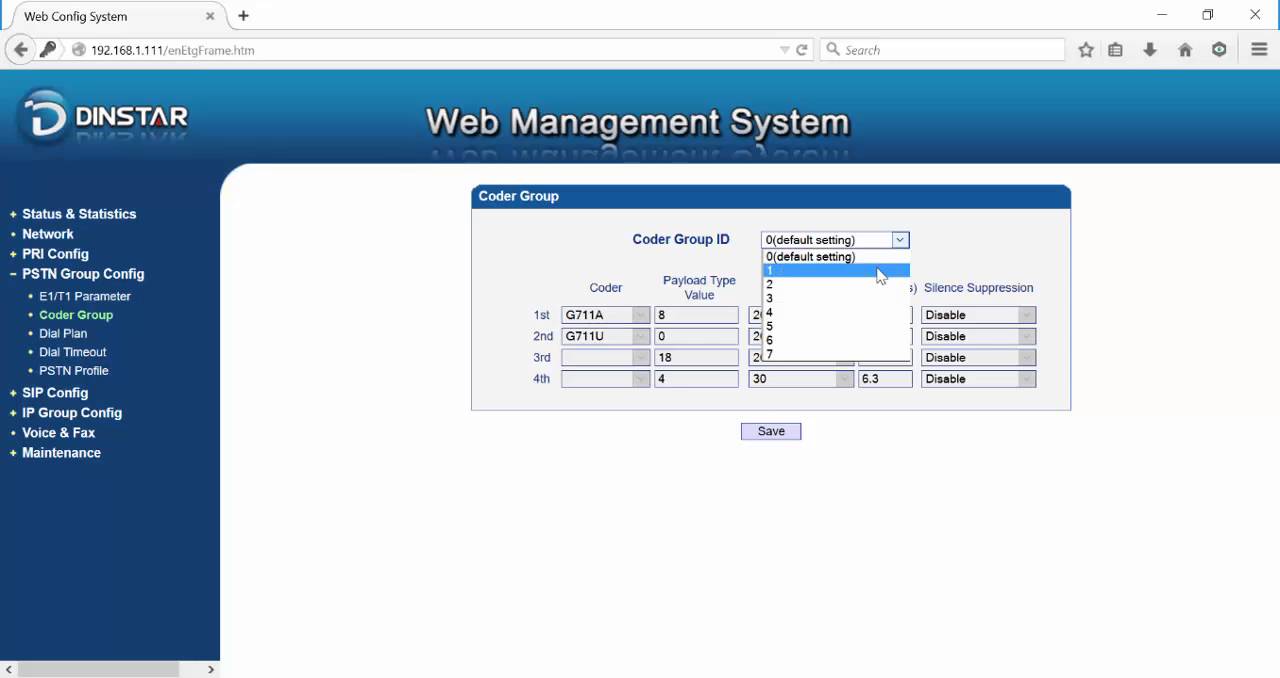Expand the Maintenance menu
Image resolution: width=1280 pixels, height=678 pixels.
click(61, 453)
